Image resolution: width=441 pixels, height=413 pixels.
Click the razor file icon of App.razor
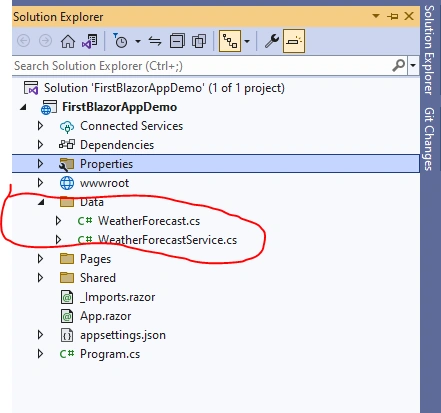pyautogui.click(x=67, y=316)
